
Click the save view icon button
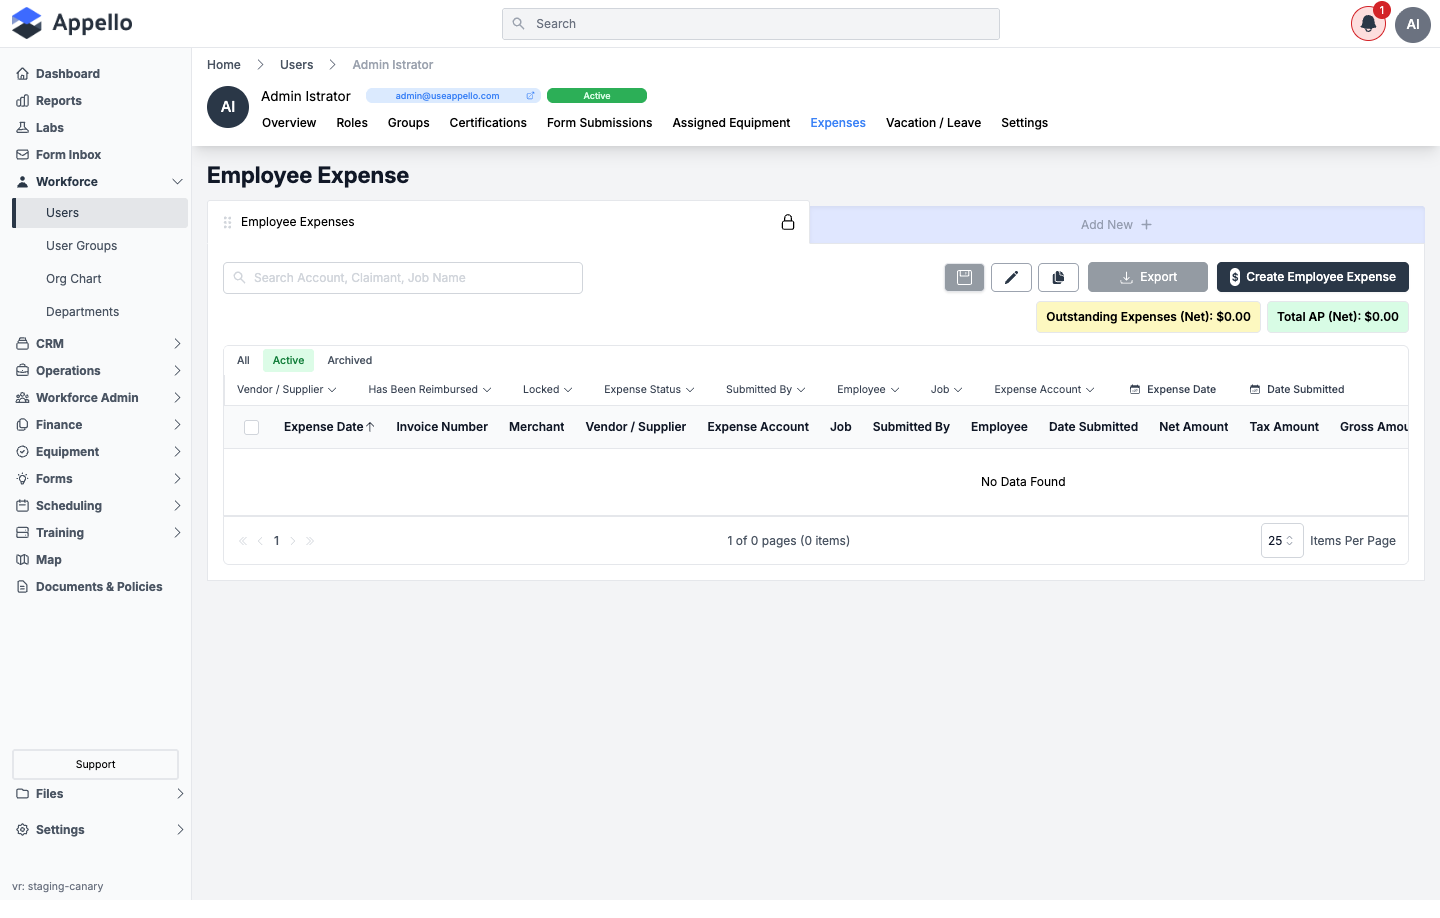964,277
